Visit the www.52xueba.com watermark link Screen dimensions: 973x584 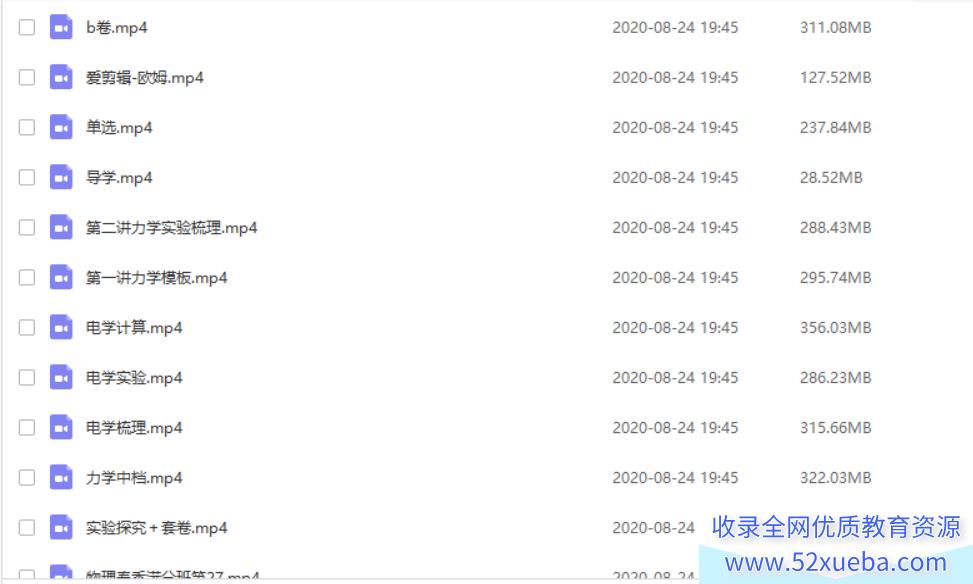pyautogui.click(x=835, y=562)
